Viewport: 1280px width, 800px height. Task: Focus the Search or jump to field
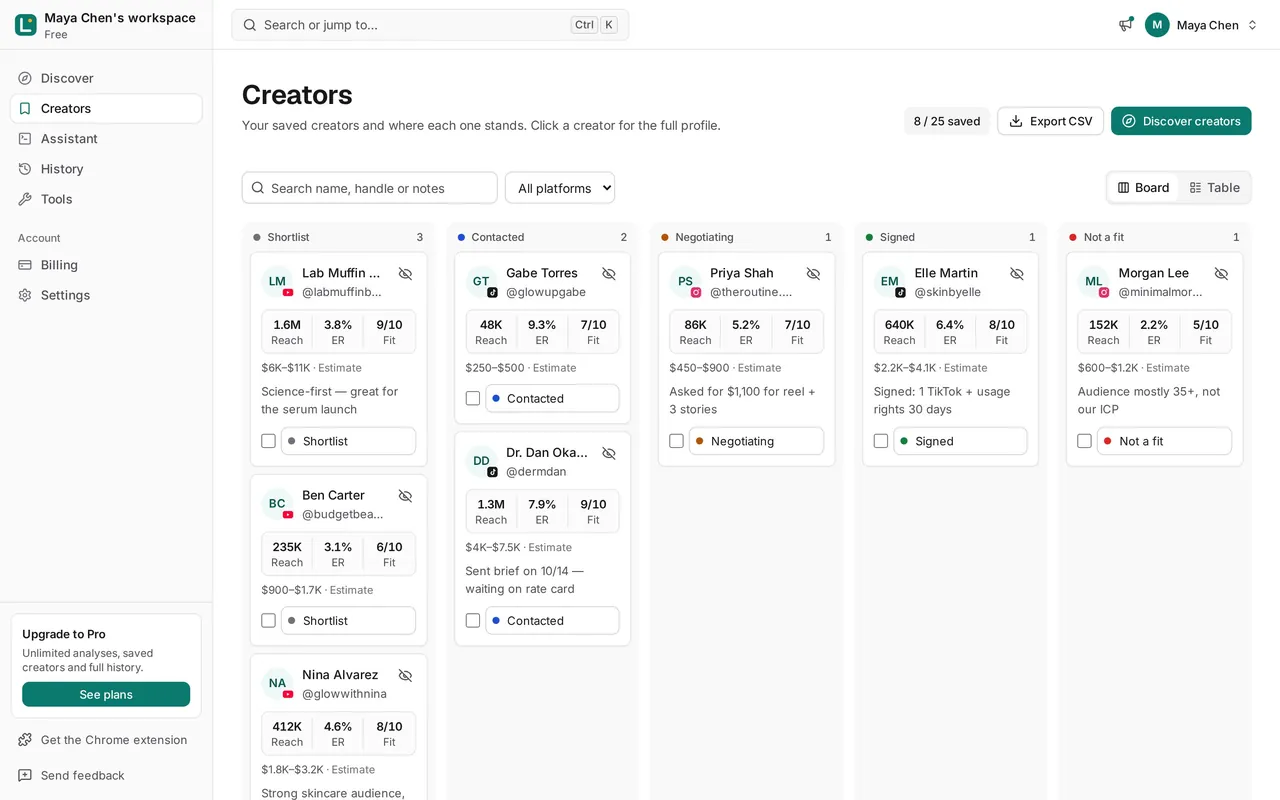tap(430, 25)
